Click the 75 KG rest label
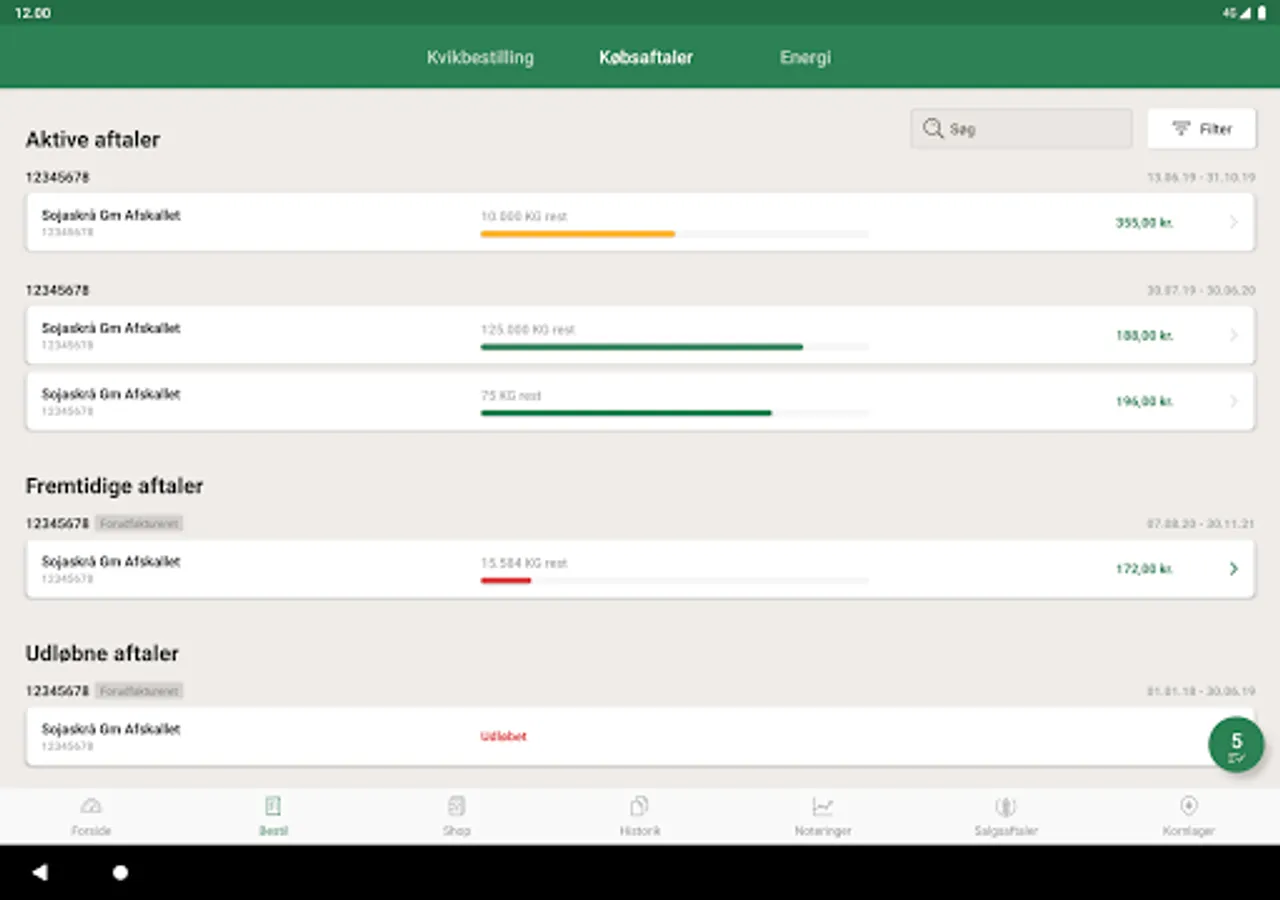Screen dimensions: 1280x900 [x=511, y=396]
